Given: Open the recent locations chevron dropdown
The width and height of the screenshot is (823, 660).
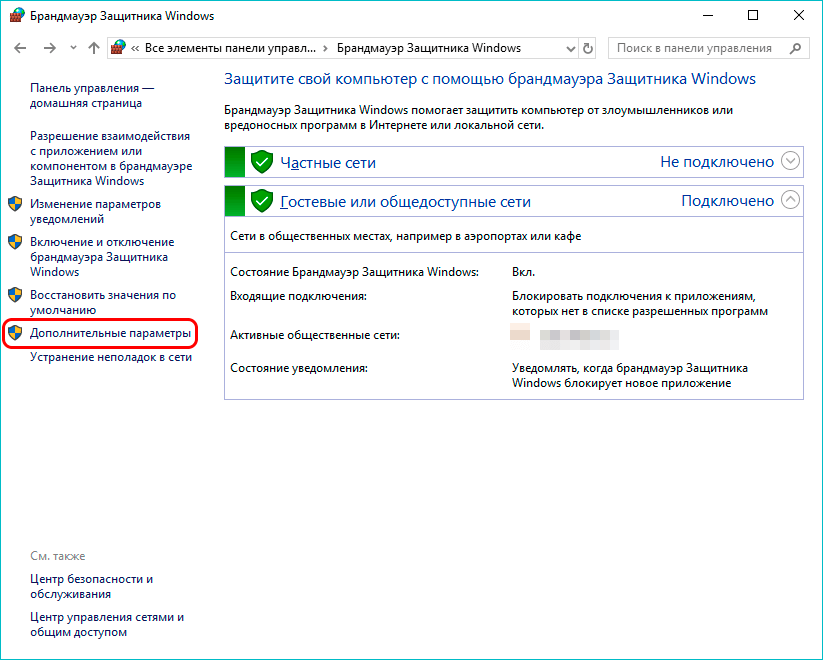Looking at the screenshot, I should coord(73,48).
